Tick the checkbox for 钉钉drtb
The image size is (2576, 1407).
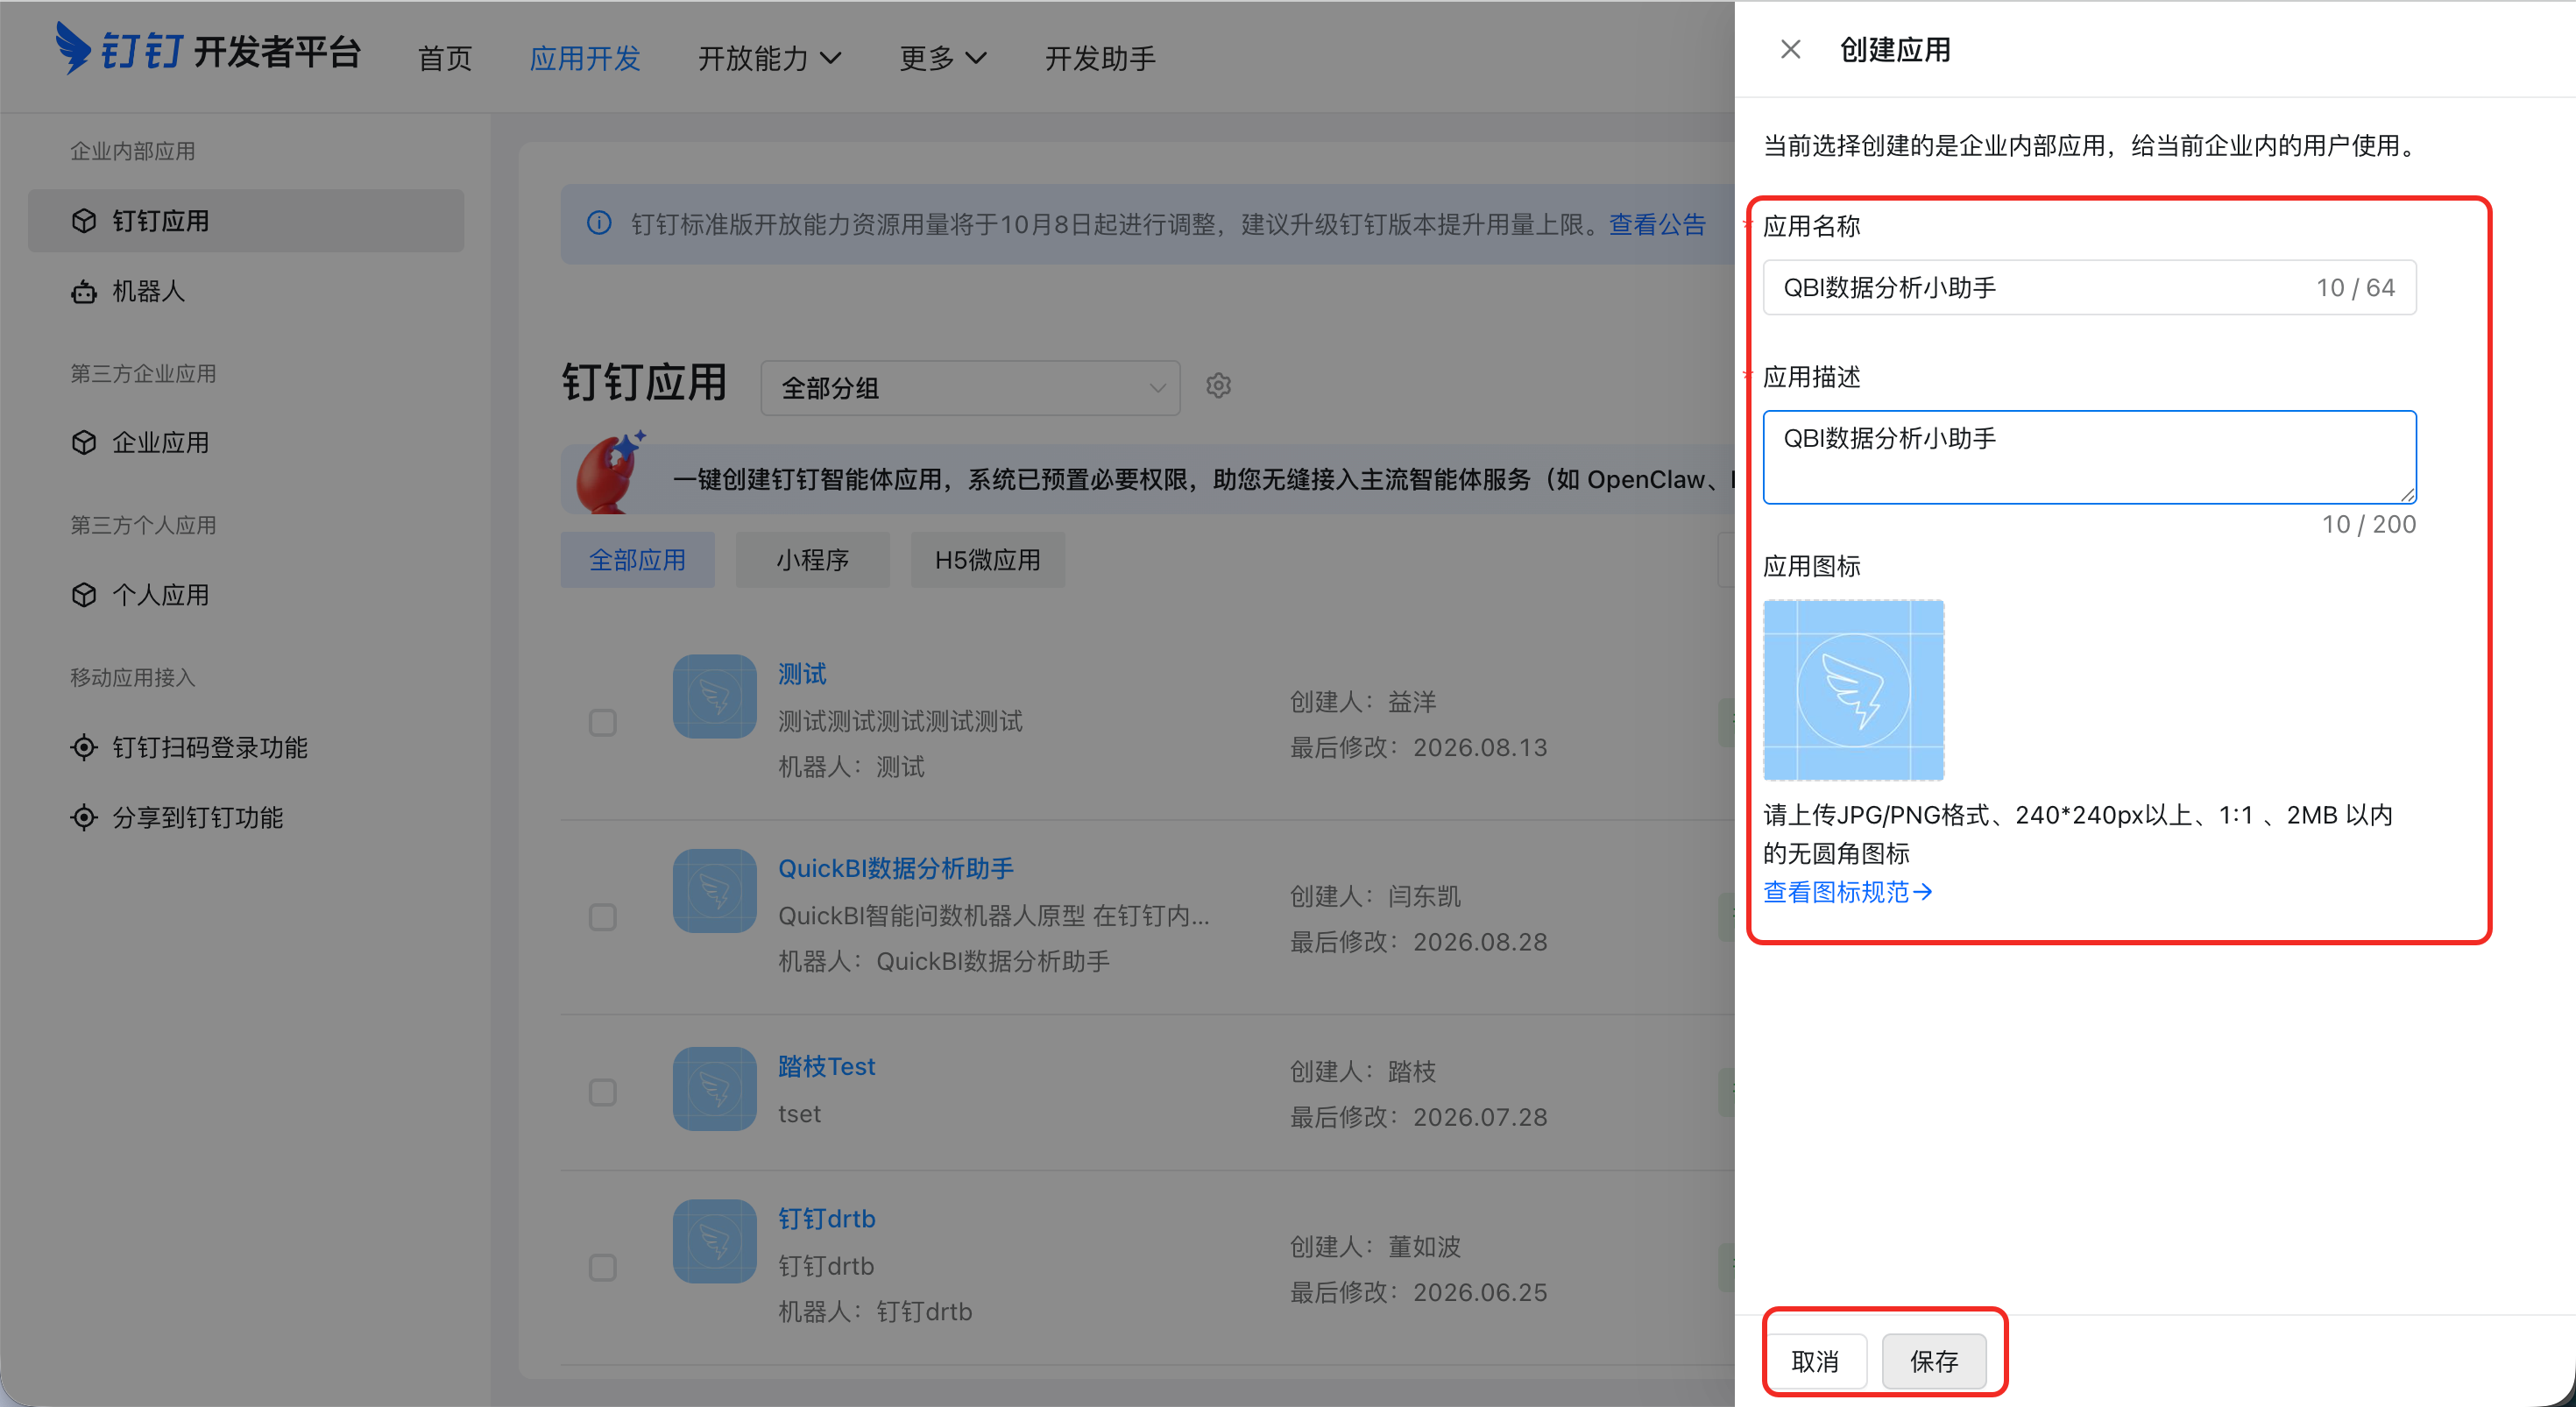point(603,1268)
